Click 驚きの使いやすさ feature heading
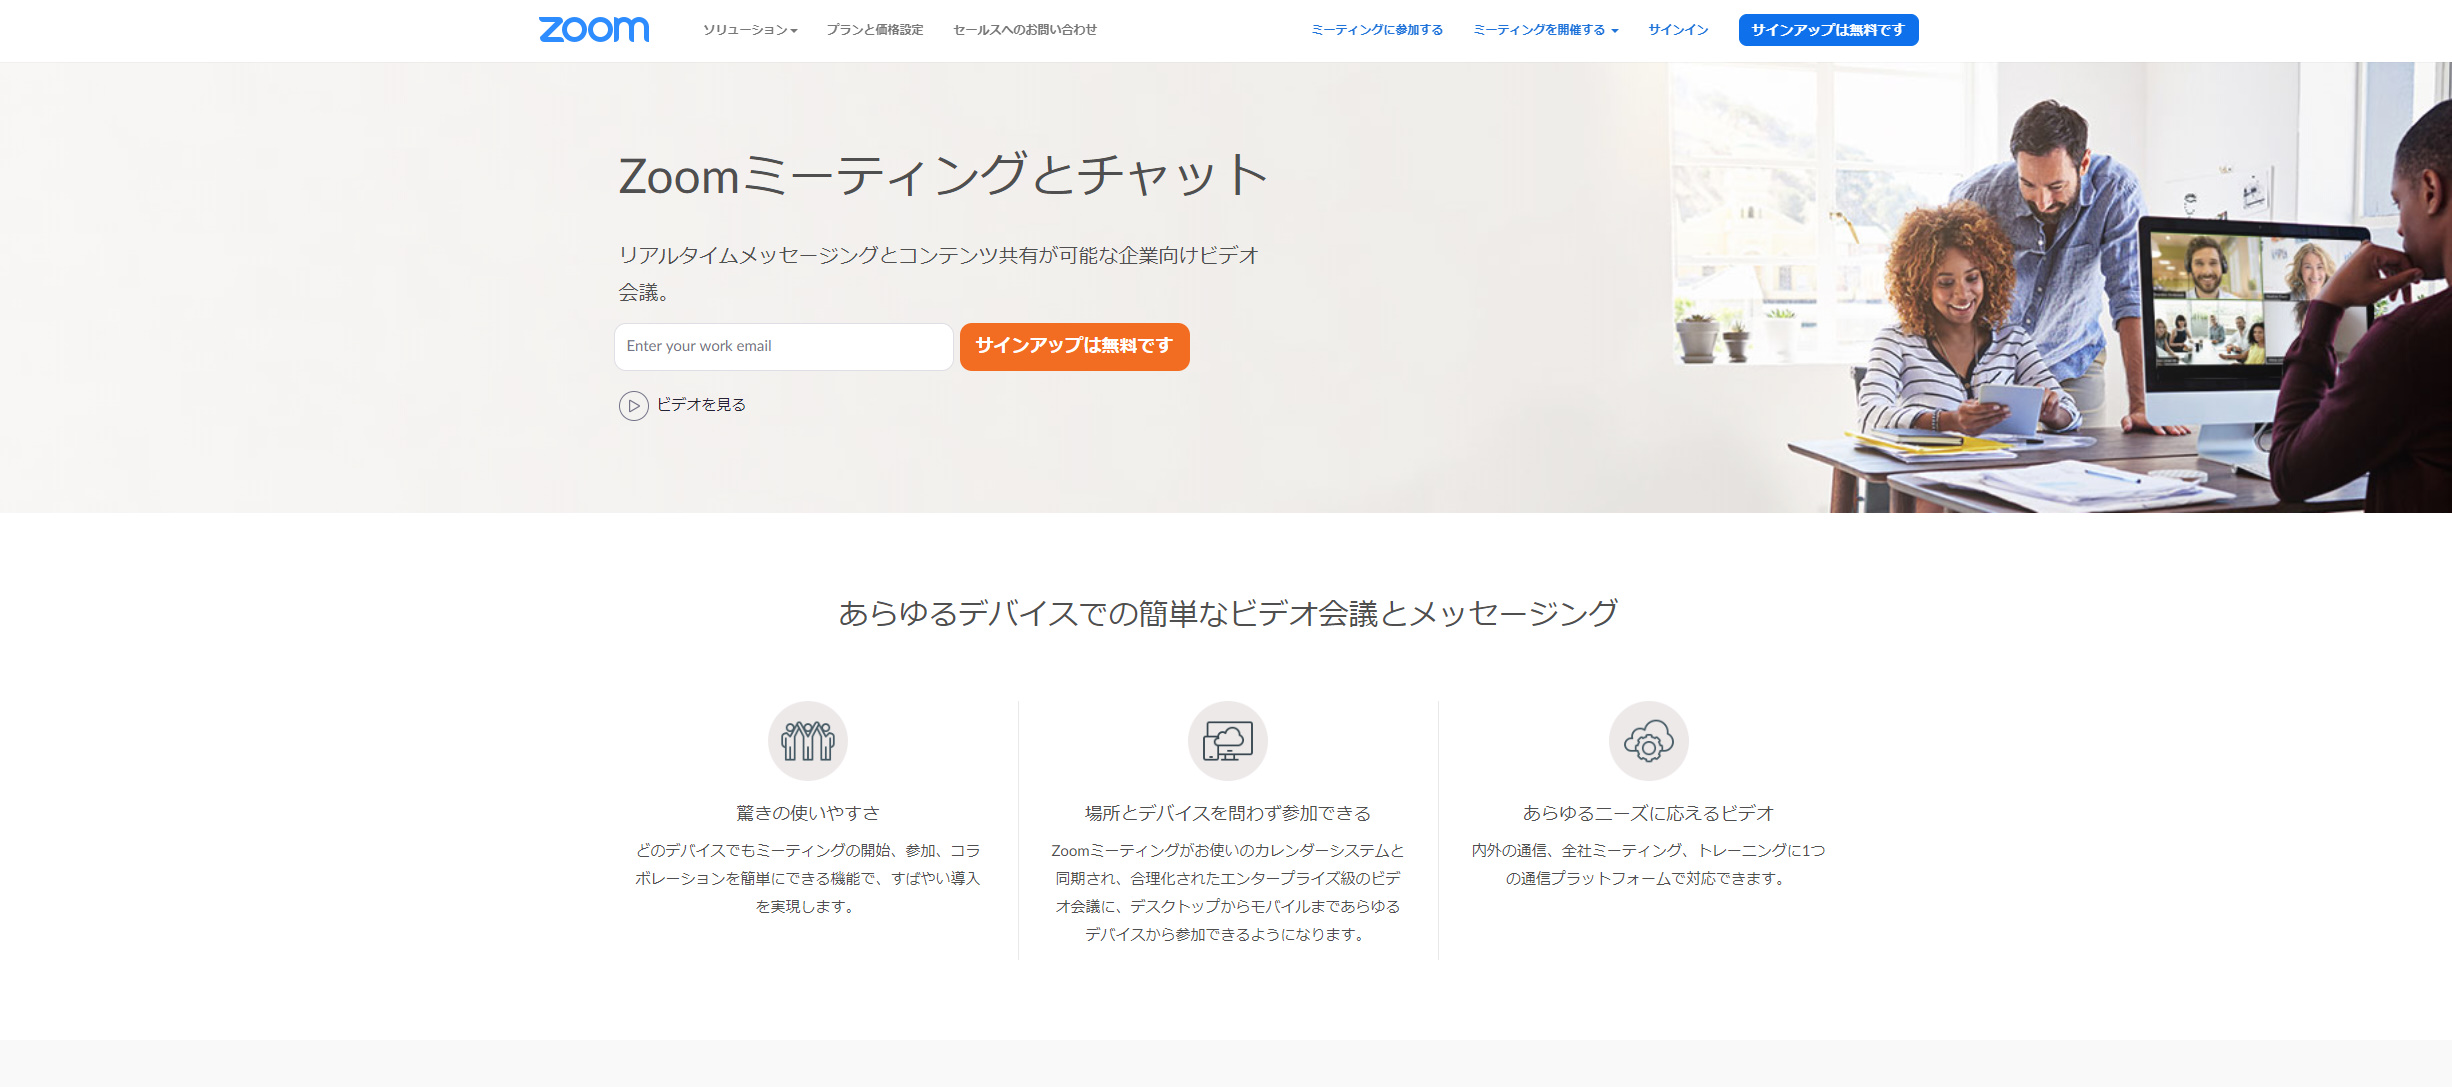Image resolution: width=2452 pixels, height=1087 pixels. click(807, 813)
